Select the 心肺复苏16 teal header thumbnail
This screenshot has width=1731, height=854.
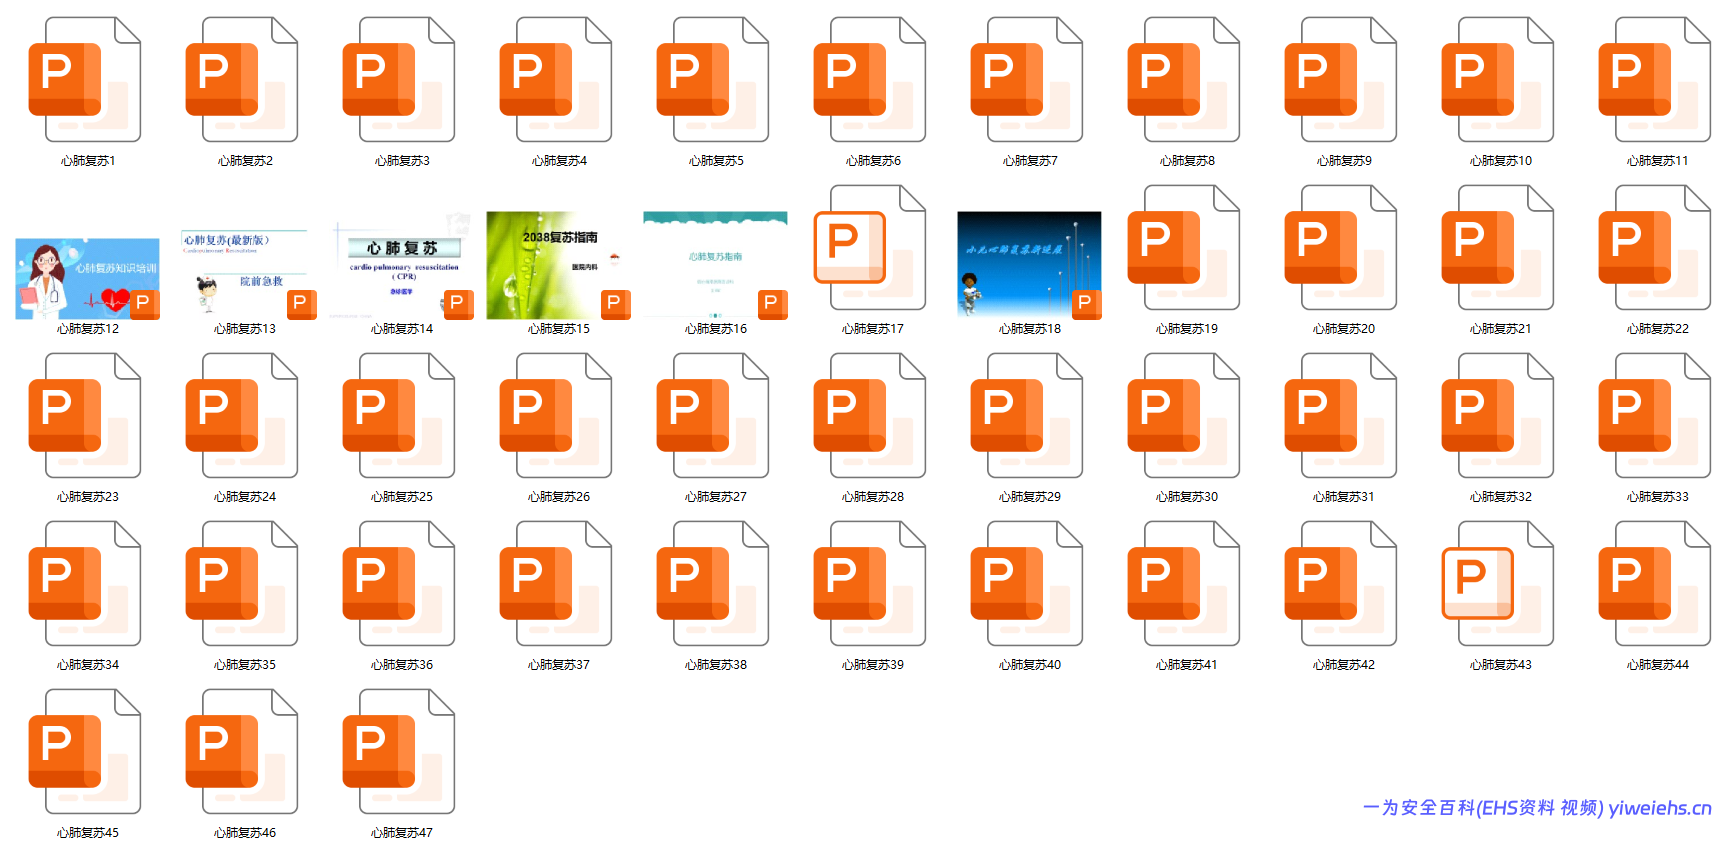pos(716,265)
